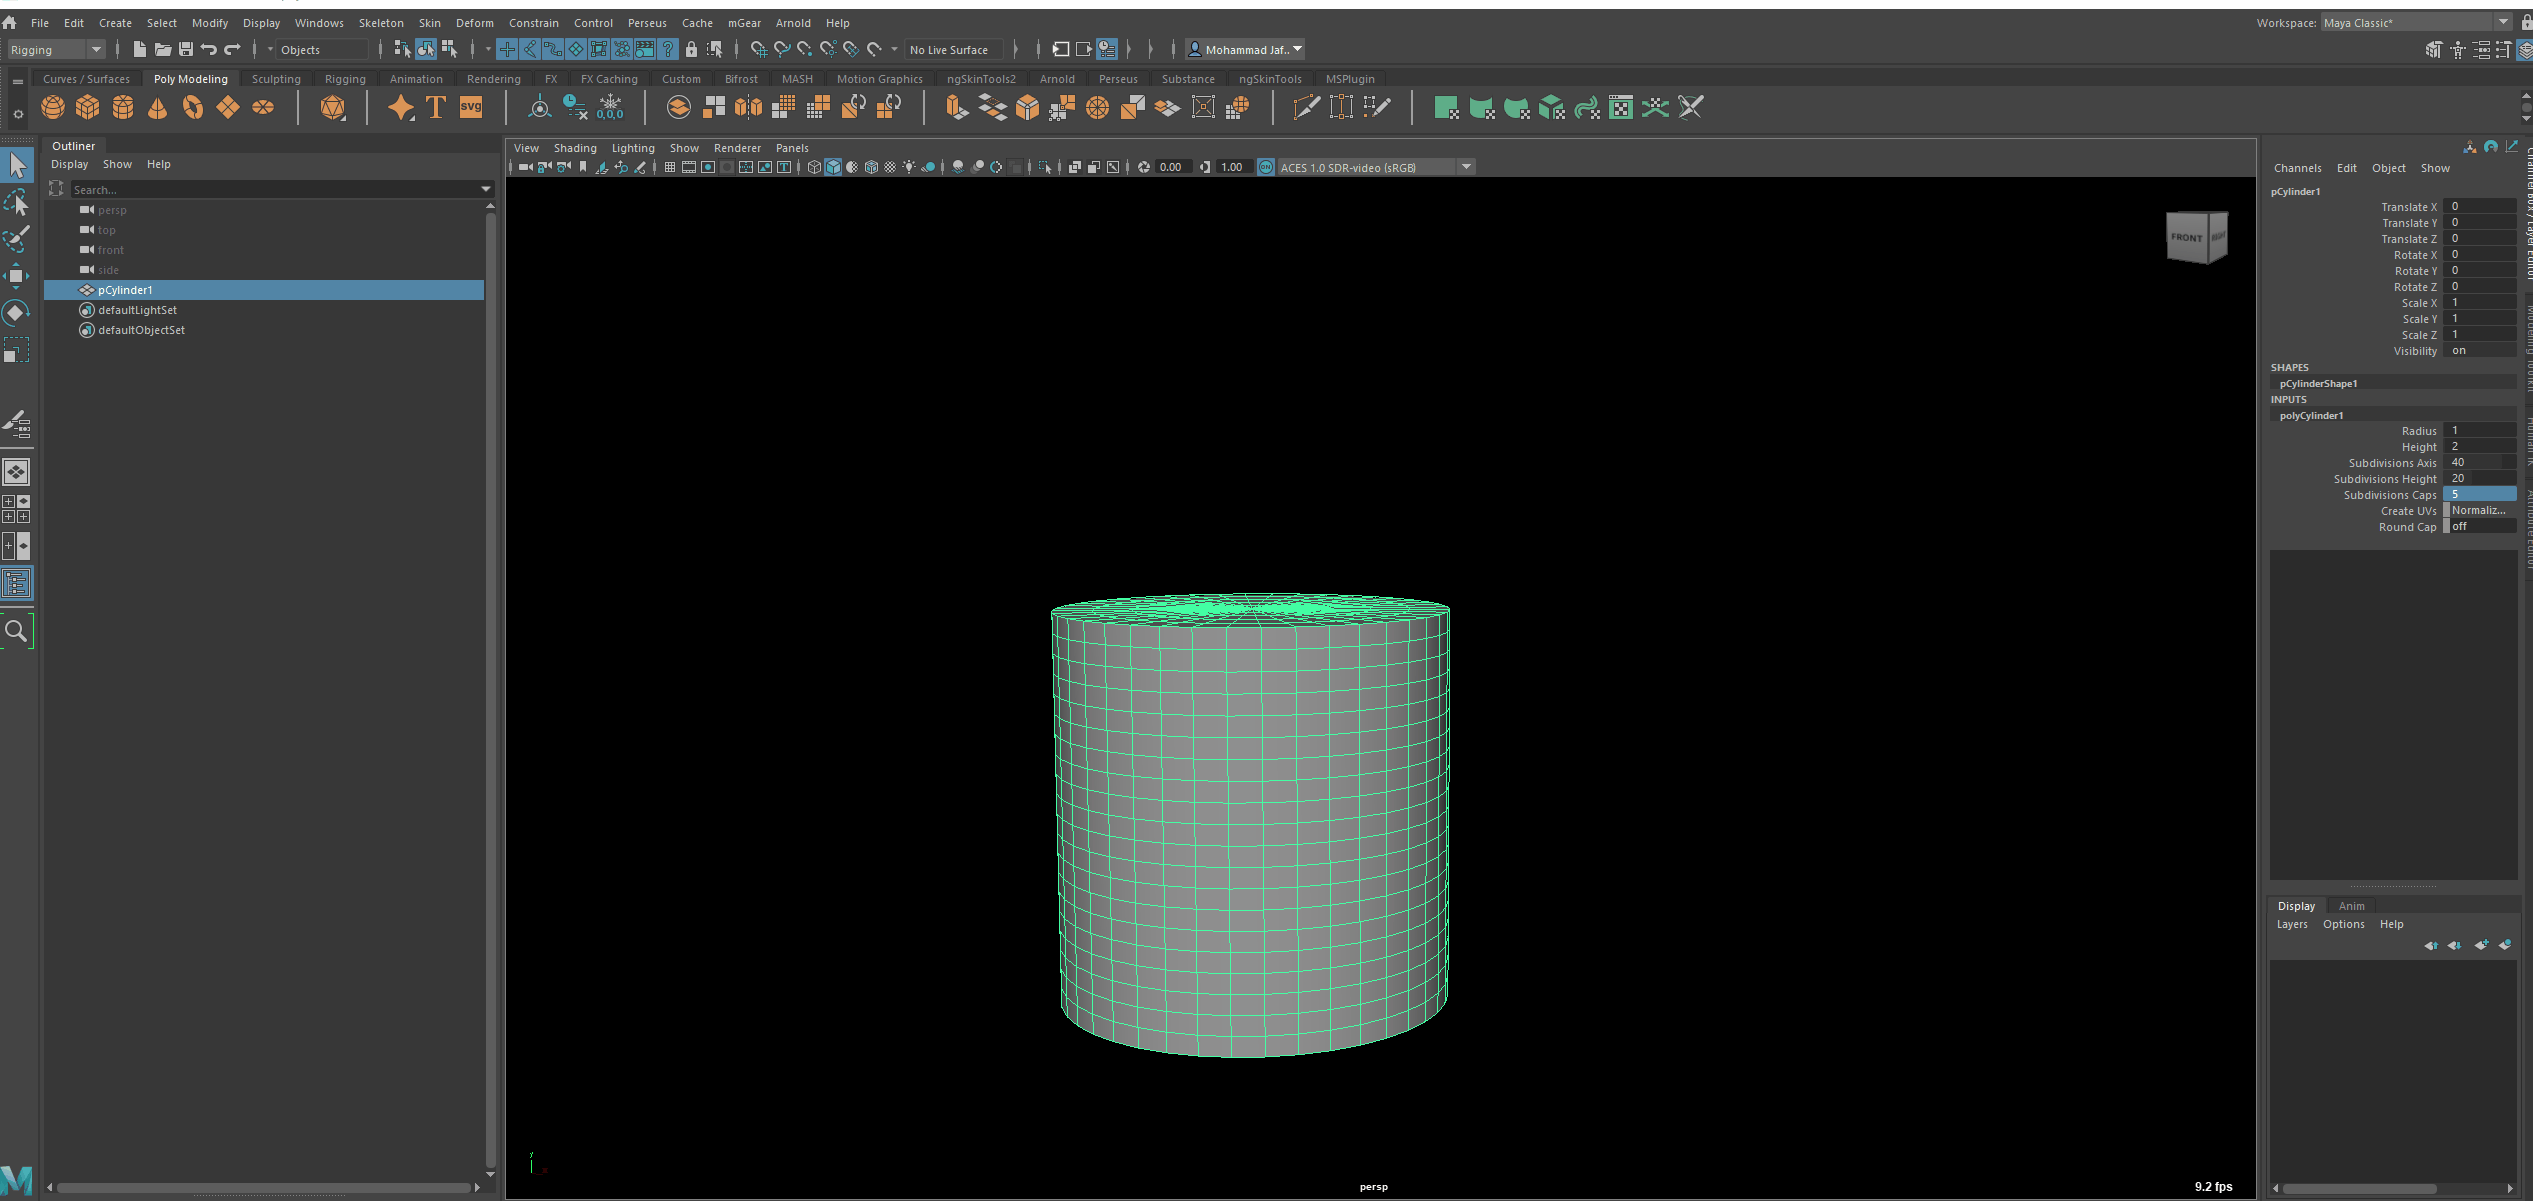Create polygon text with the T icon
The width and height of the screenshot is (2533, 1201).
(x=436, y=107)
